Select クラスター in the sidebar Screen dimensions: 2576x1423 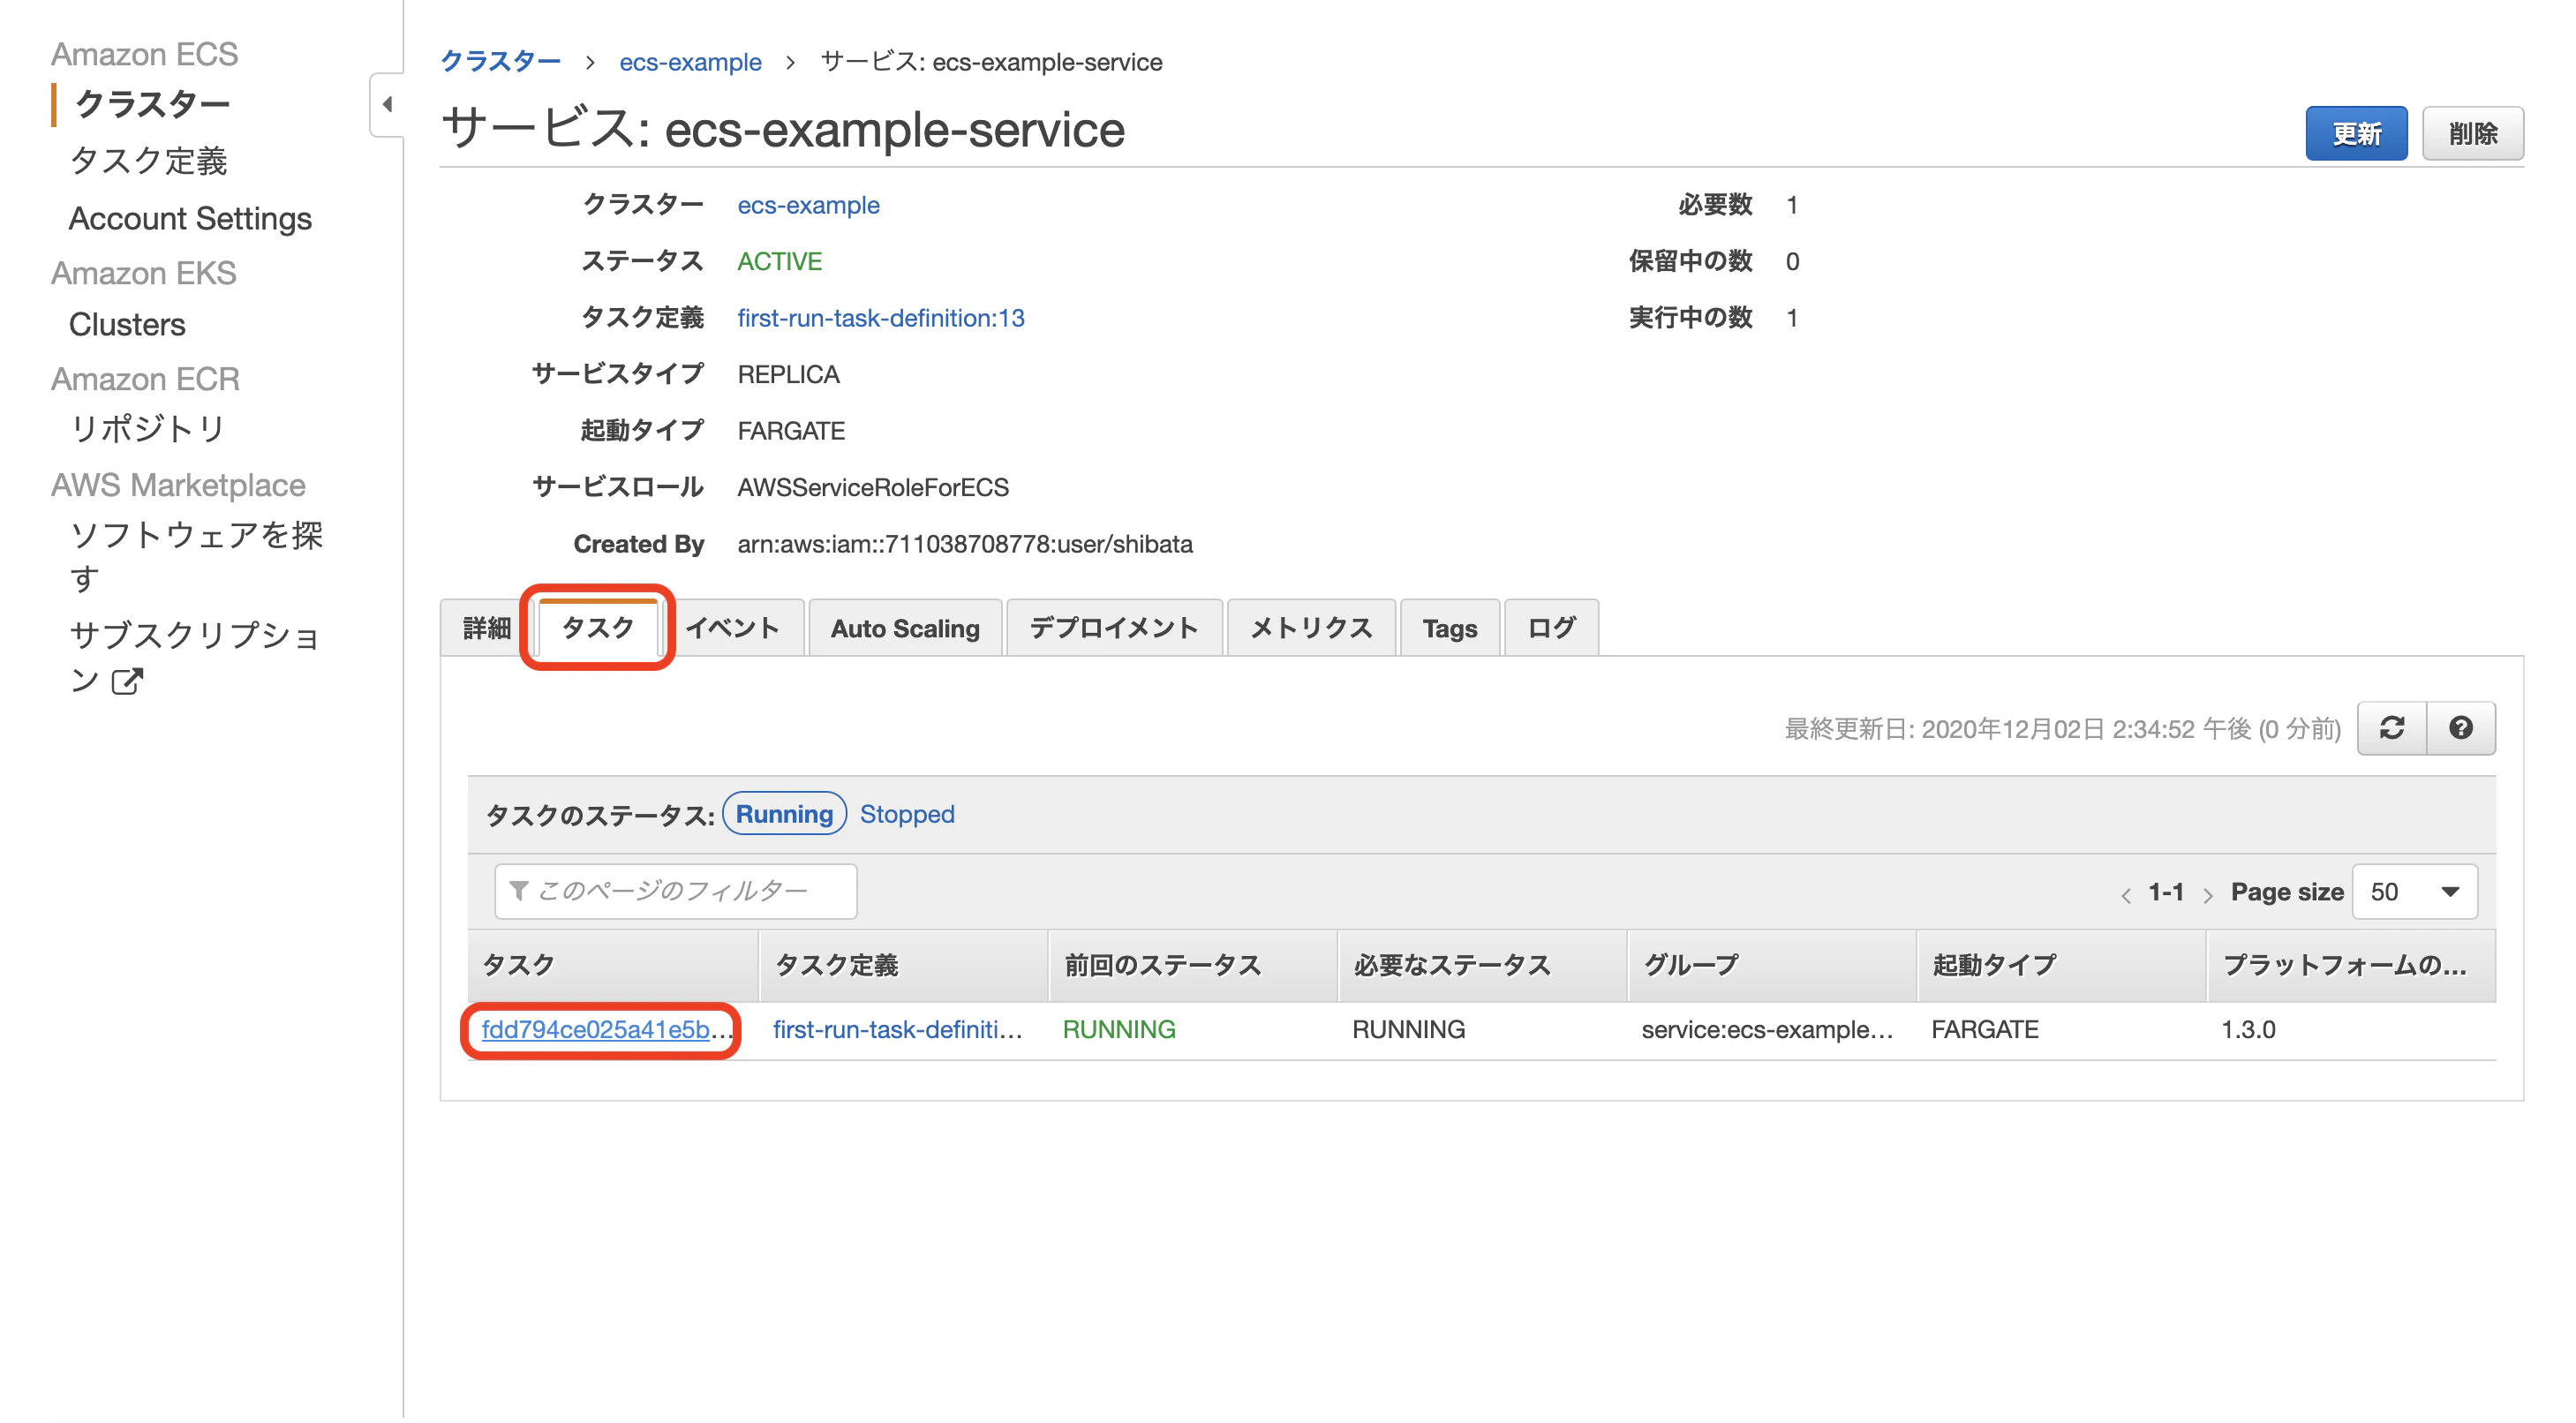[152, 104]
